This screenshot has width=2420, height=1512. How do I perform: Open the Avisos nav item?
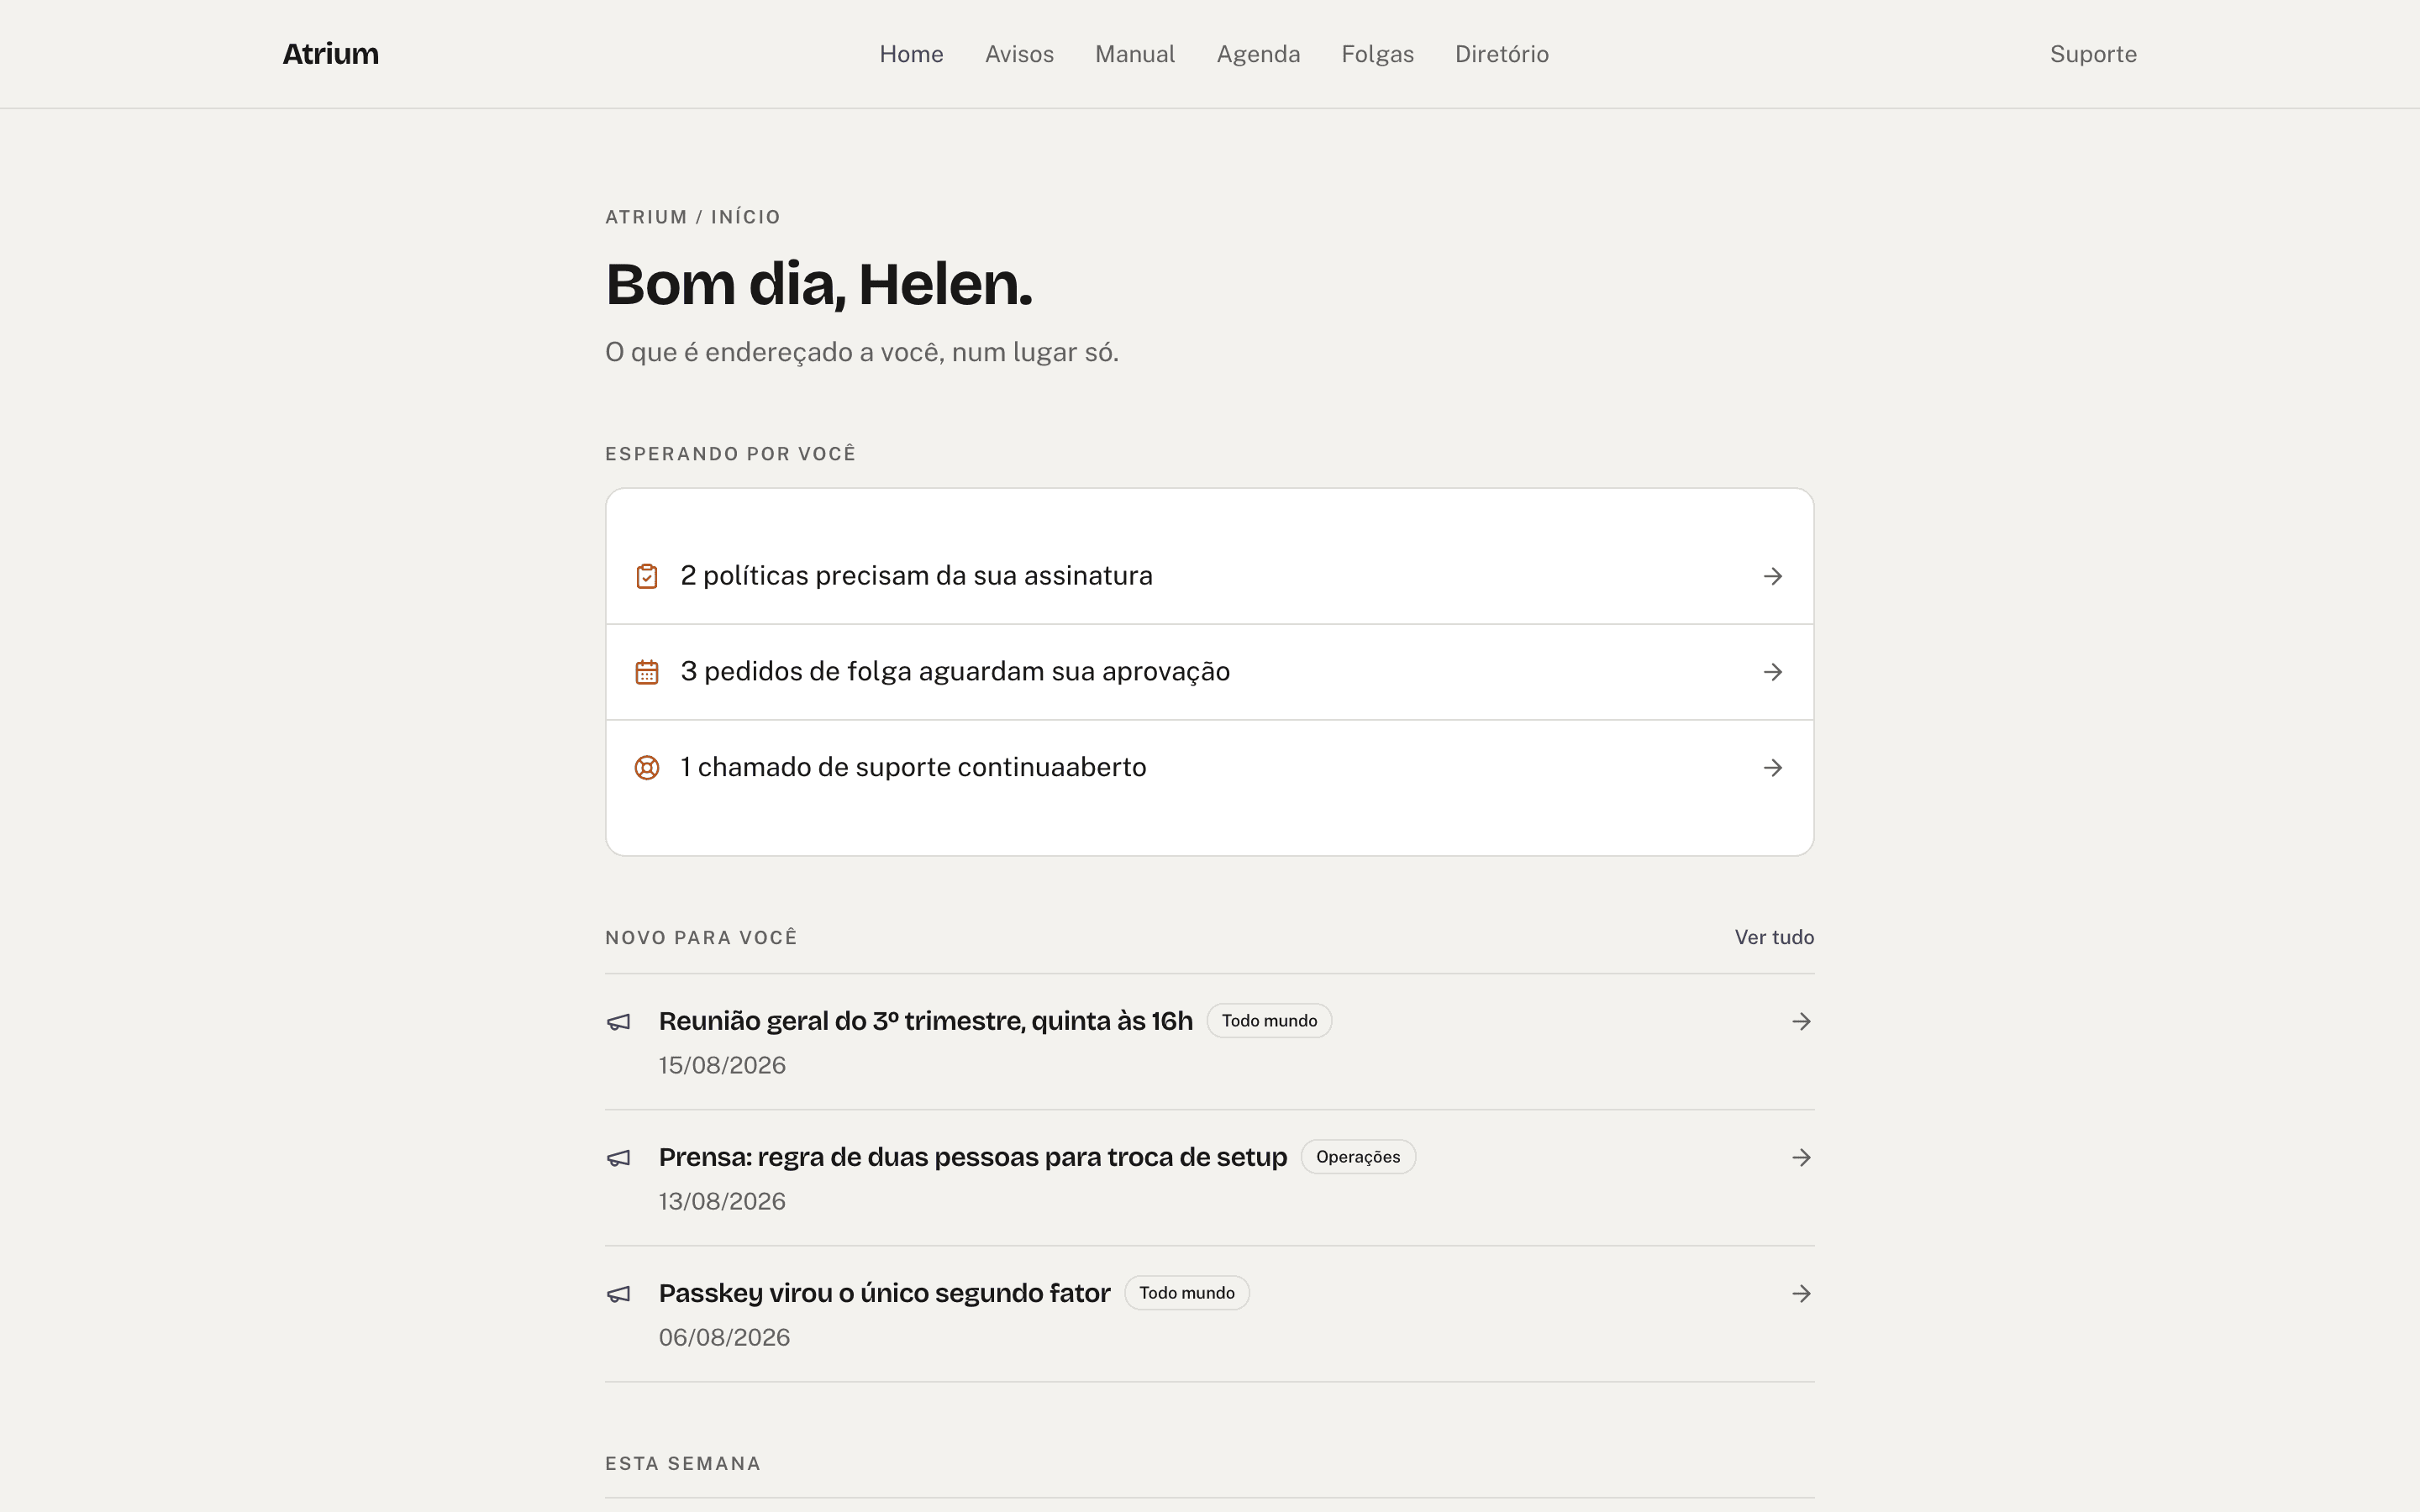coord(1019,54)
